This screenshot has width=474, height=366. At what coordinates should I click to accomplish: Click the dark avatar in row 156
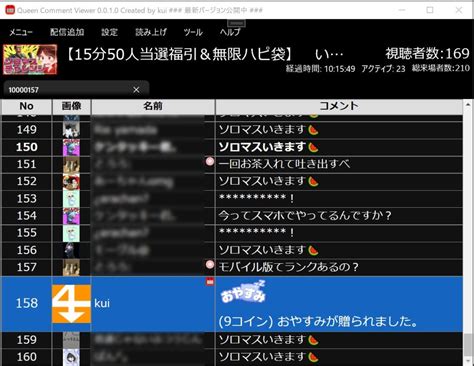71,250
